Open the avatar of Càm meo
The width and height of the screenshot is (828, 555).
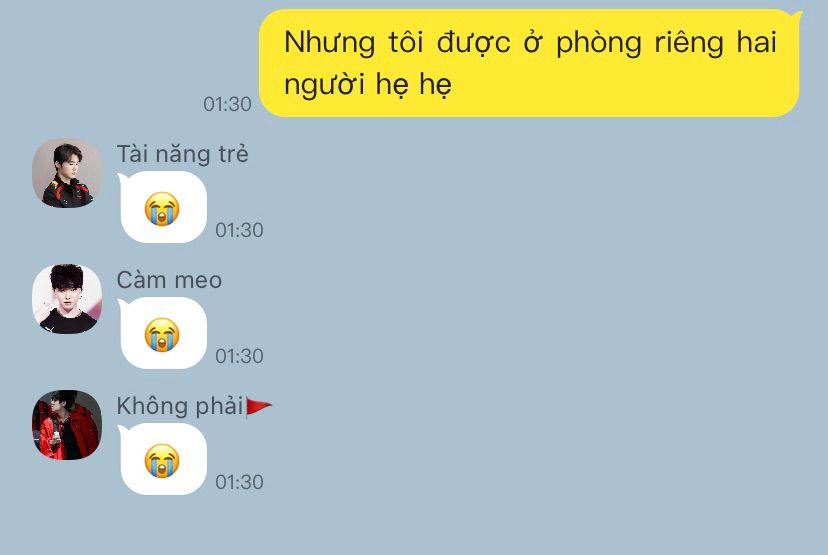pos(67,299)
